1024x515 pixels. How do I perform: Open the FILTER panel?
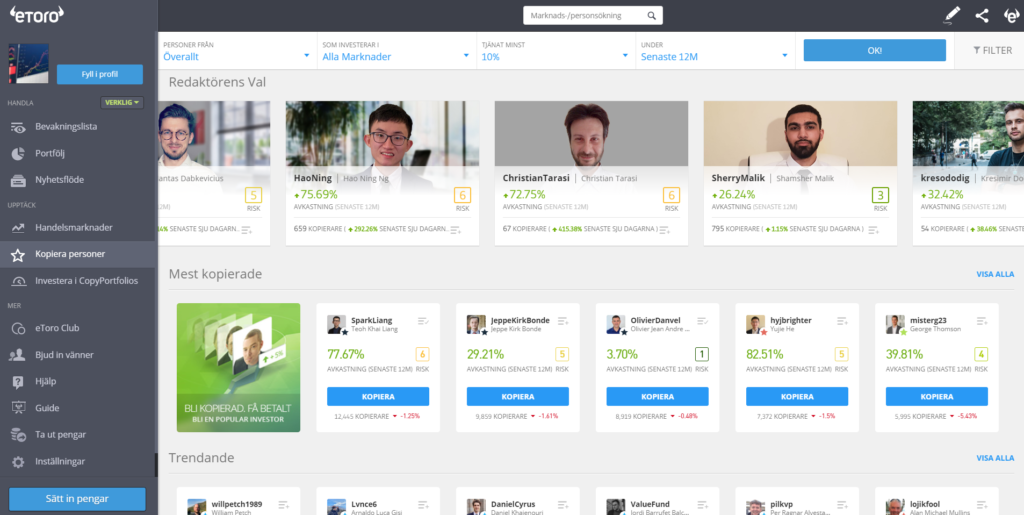992,50
